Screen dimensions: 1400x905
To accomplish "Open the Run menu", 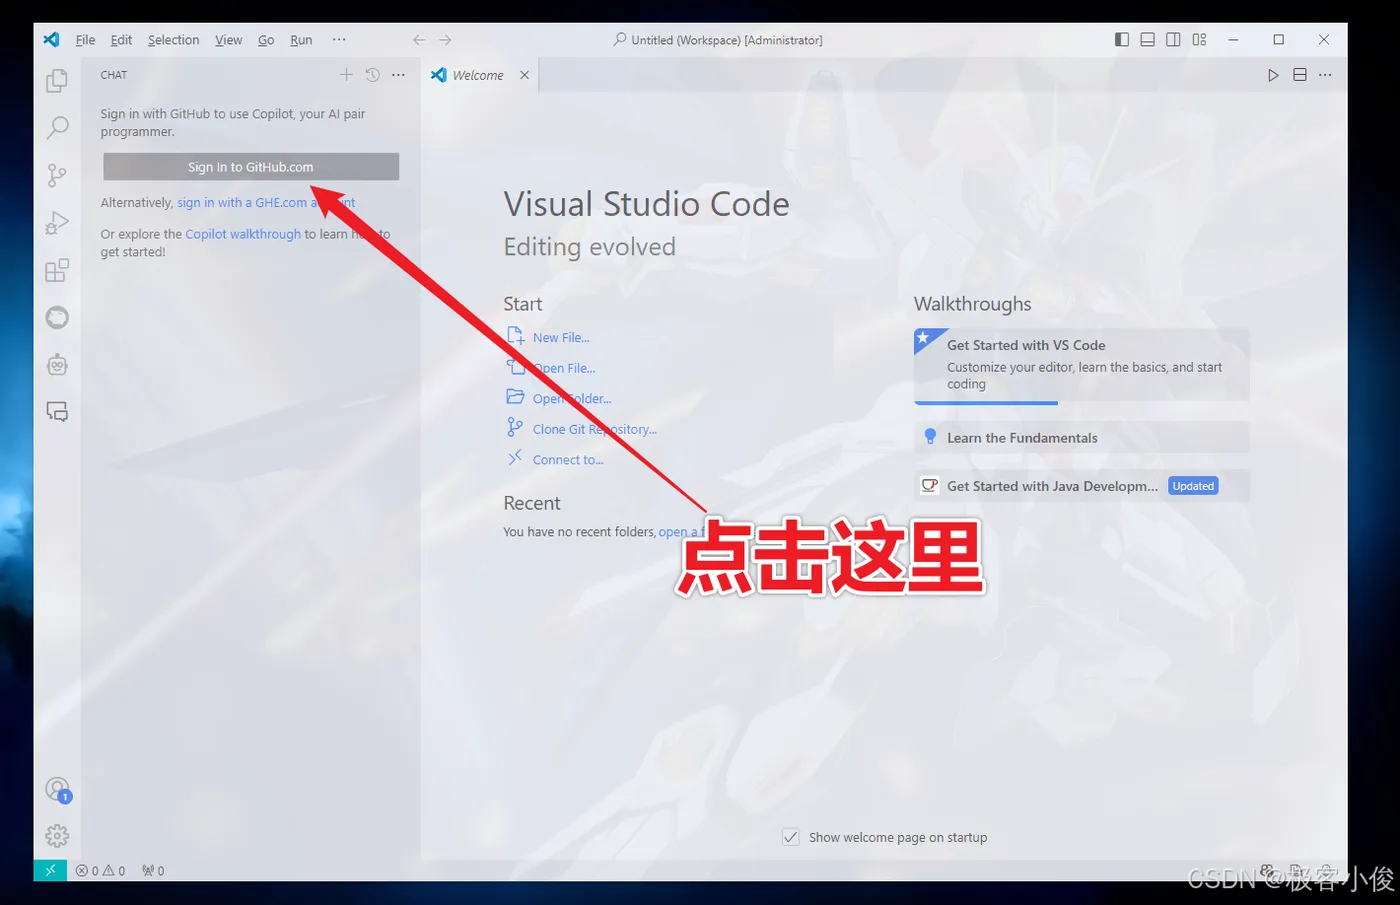I will click(301, 40).
